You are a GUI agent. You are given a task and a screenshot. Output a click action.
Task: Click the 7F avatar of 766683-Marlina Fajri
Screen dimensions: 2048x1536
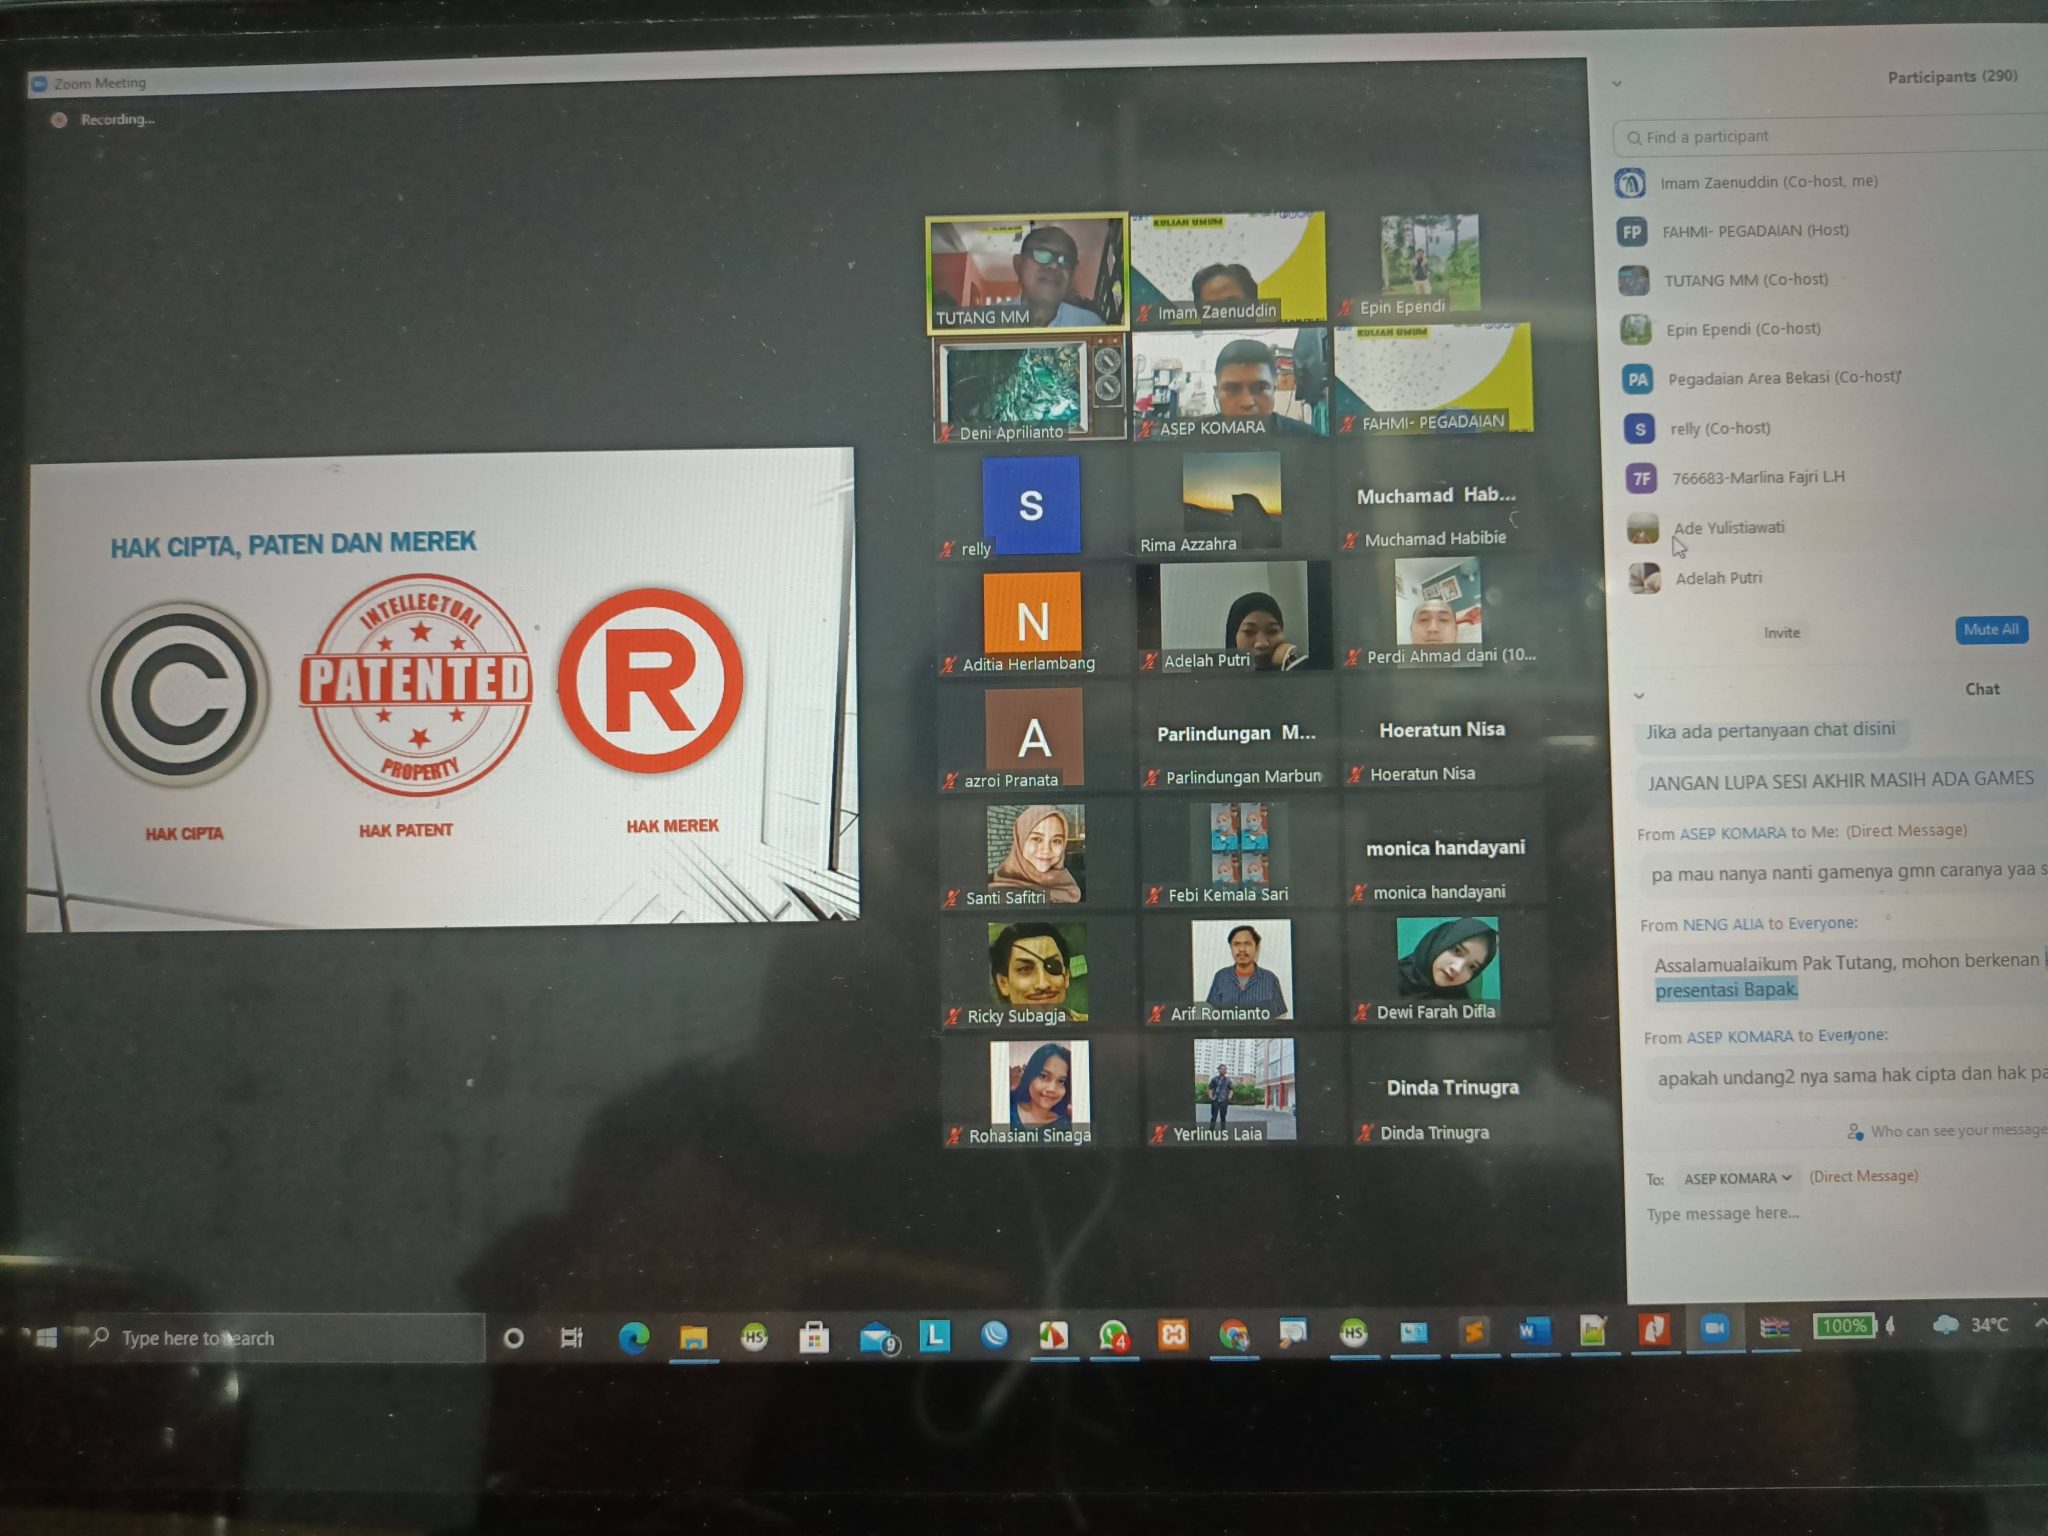[x=1642, y=479]
